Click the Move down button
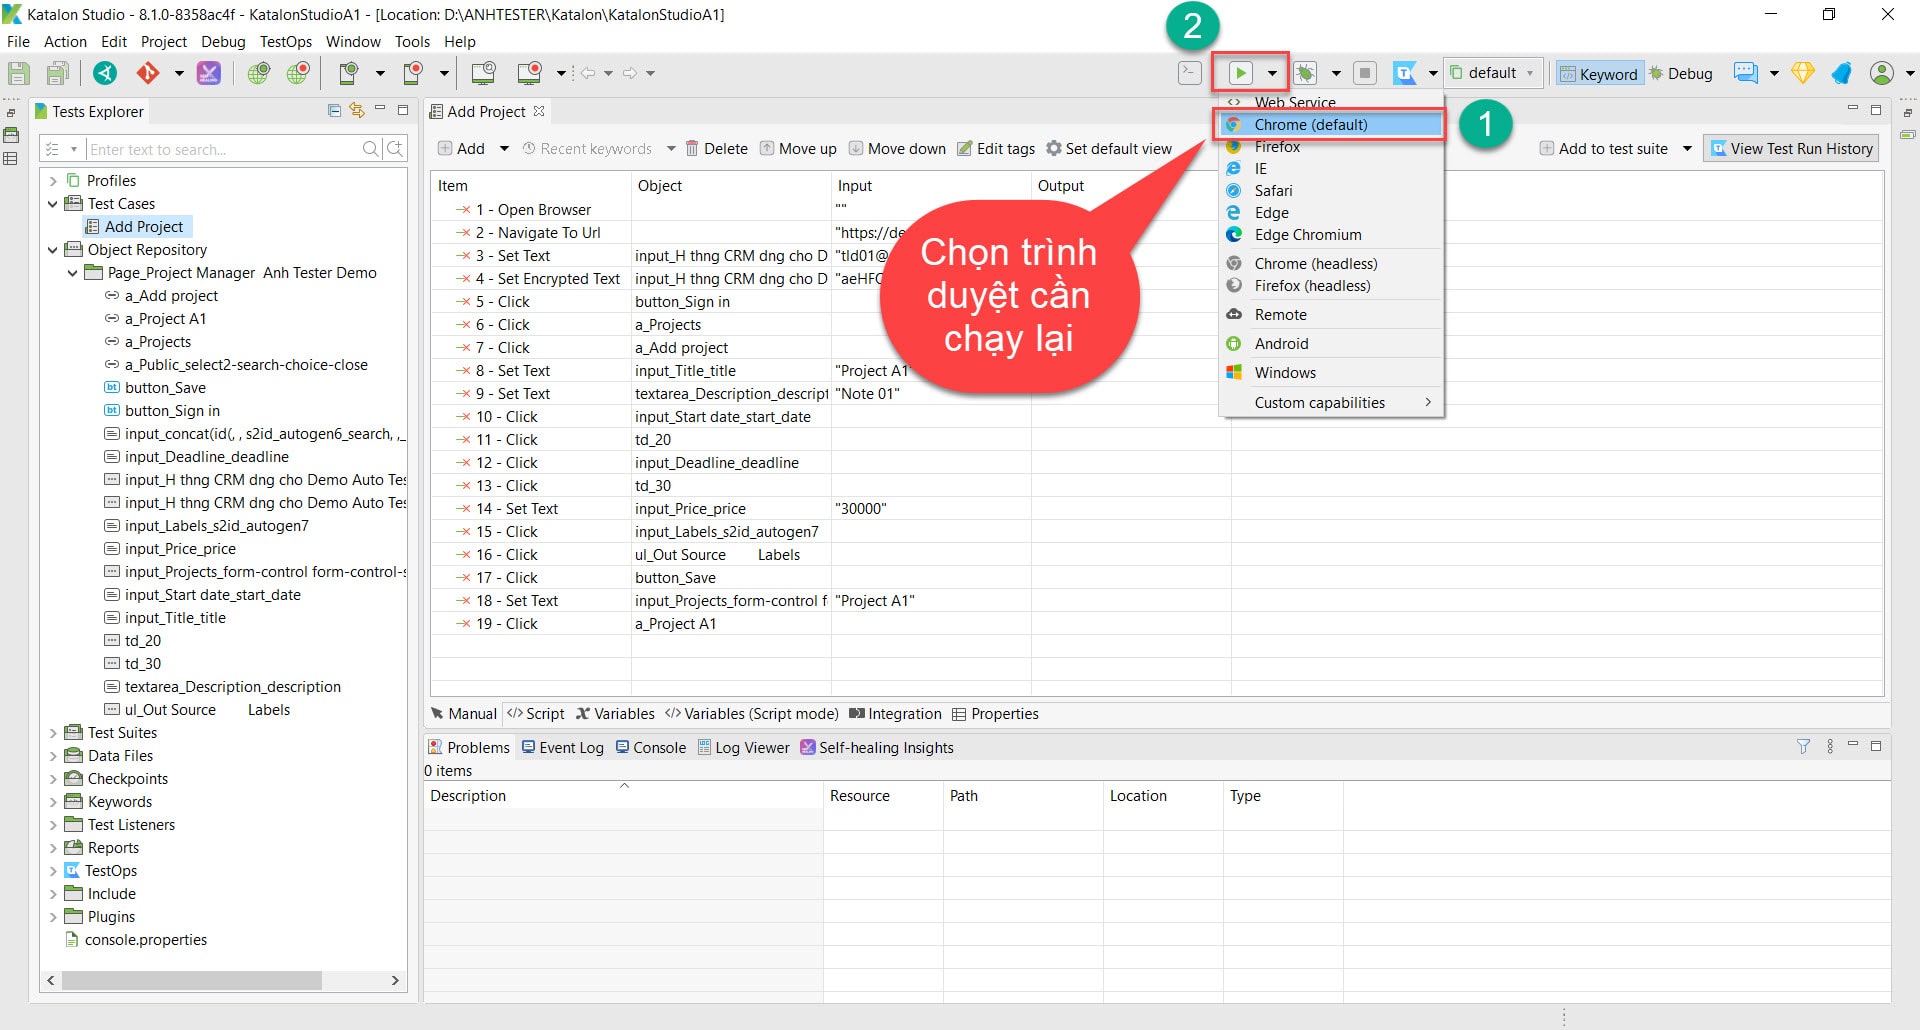This screenshot has height=1030, width=1920. pos(897,149)
